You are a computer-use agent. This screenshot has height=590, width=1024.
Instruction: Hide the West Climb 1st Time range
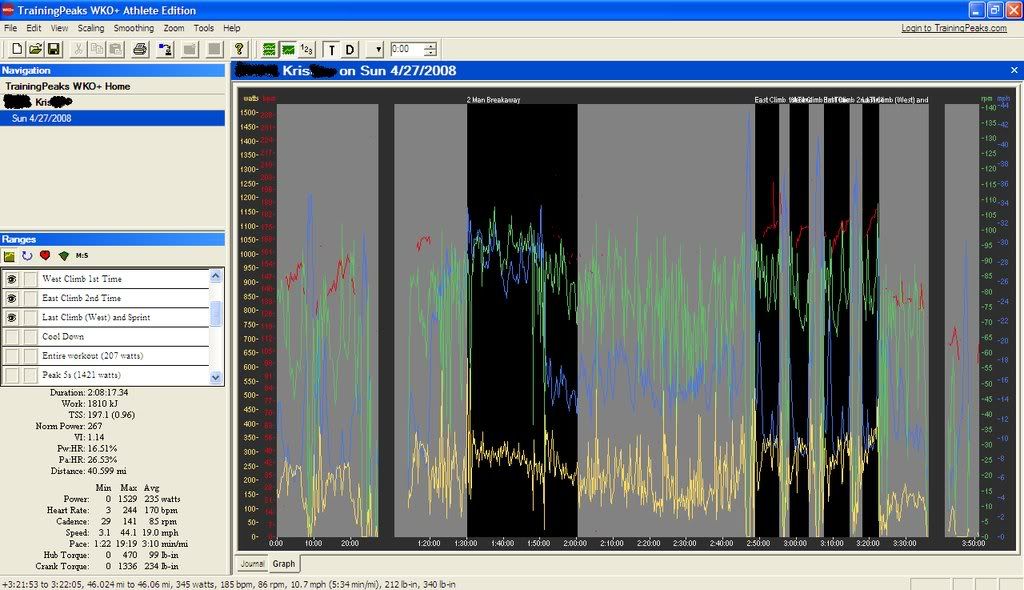click(12, 279)
